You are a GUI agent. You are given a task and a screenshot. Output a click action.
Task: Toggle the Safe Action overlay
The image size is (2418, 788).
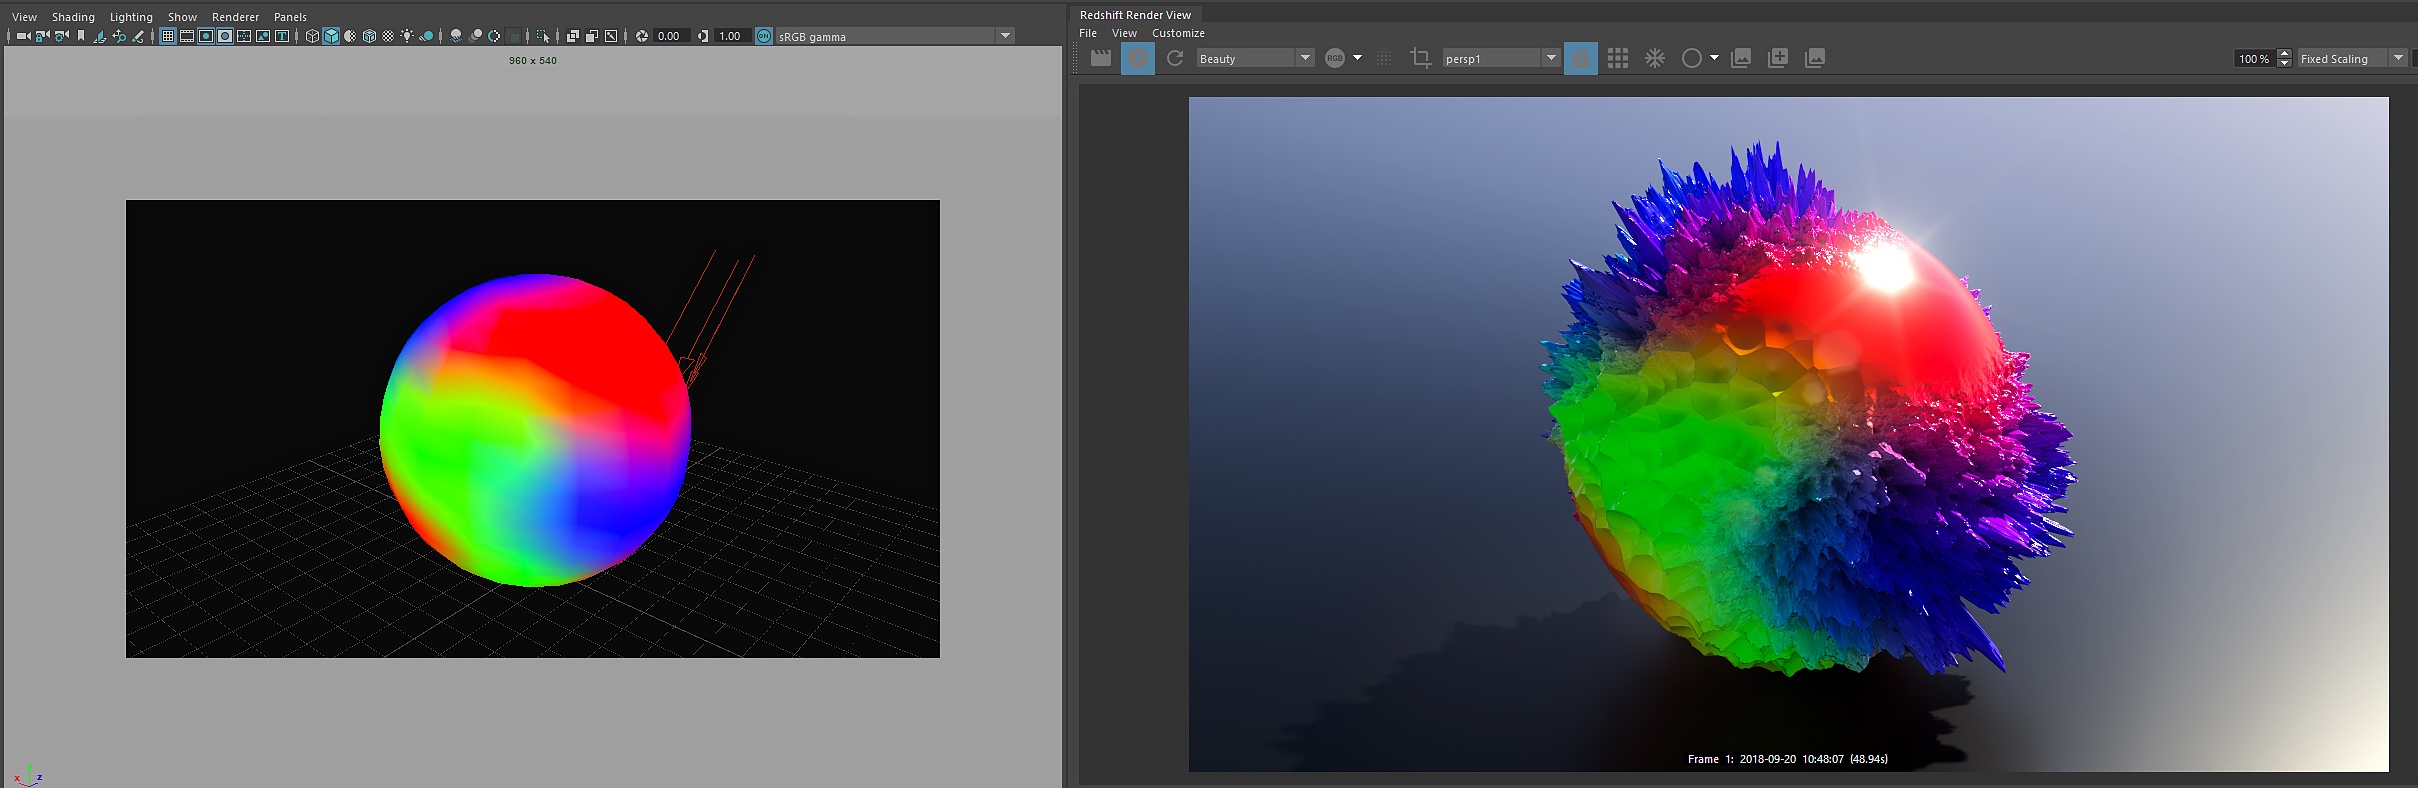pos(263,36)
